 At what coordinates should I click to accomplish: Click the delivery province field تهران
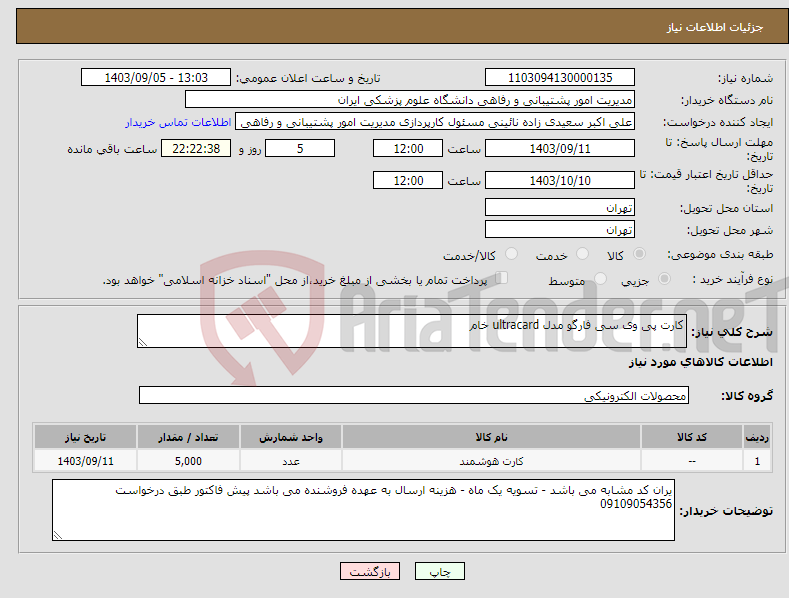tap(560, 207)
